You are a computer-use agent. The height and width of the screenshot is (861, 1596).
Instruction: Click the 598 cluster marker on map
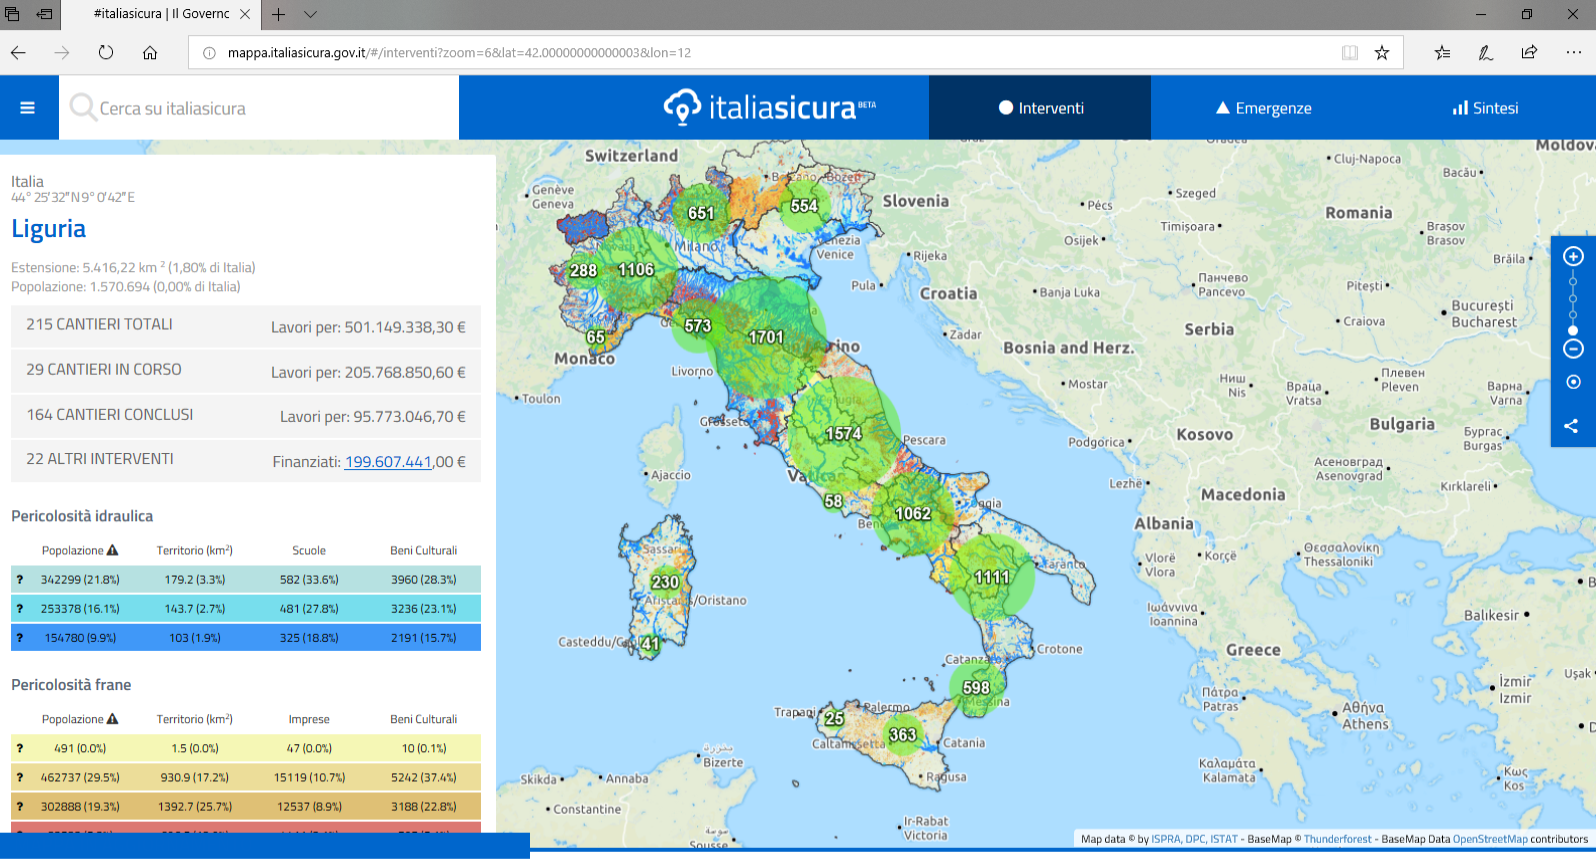pyautogui.click(x=976, y=688)
